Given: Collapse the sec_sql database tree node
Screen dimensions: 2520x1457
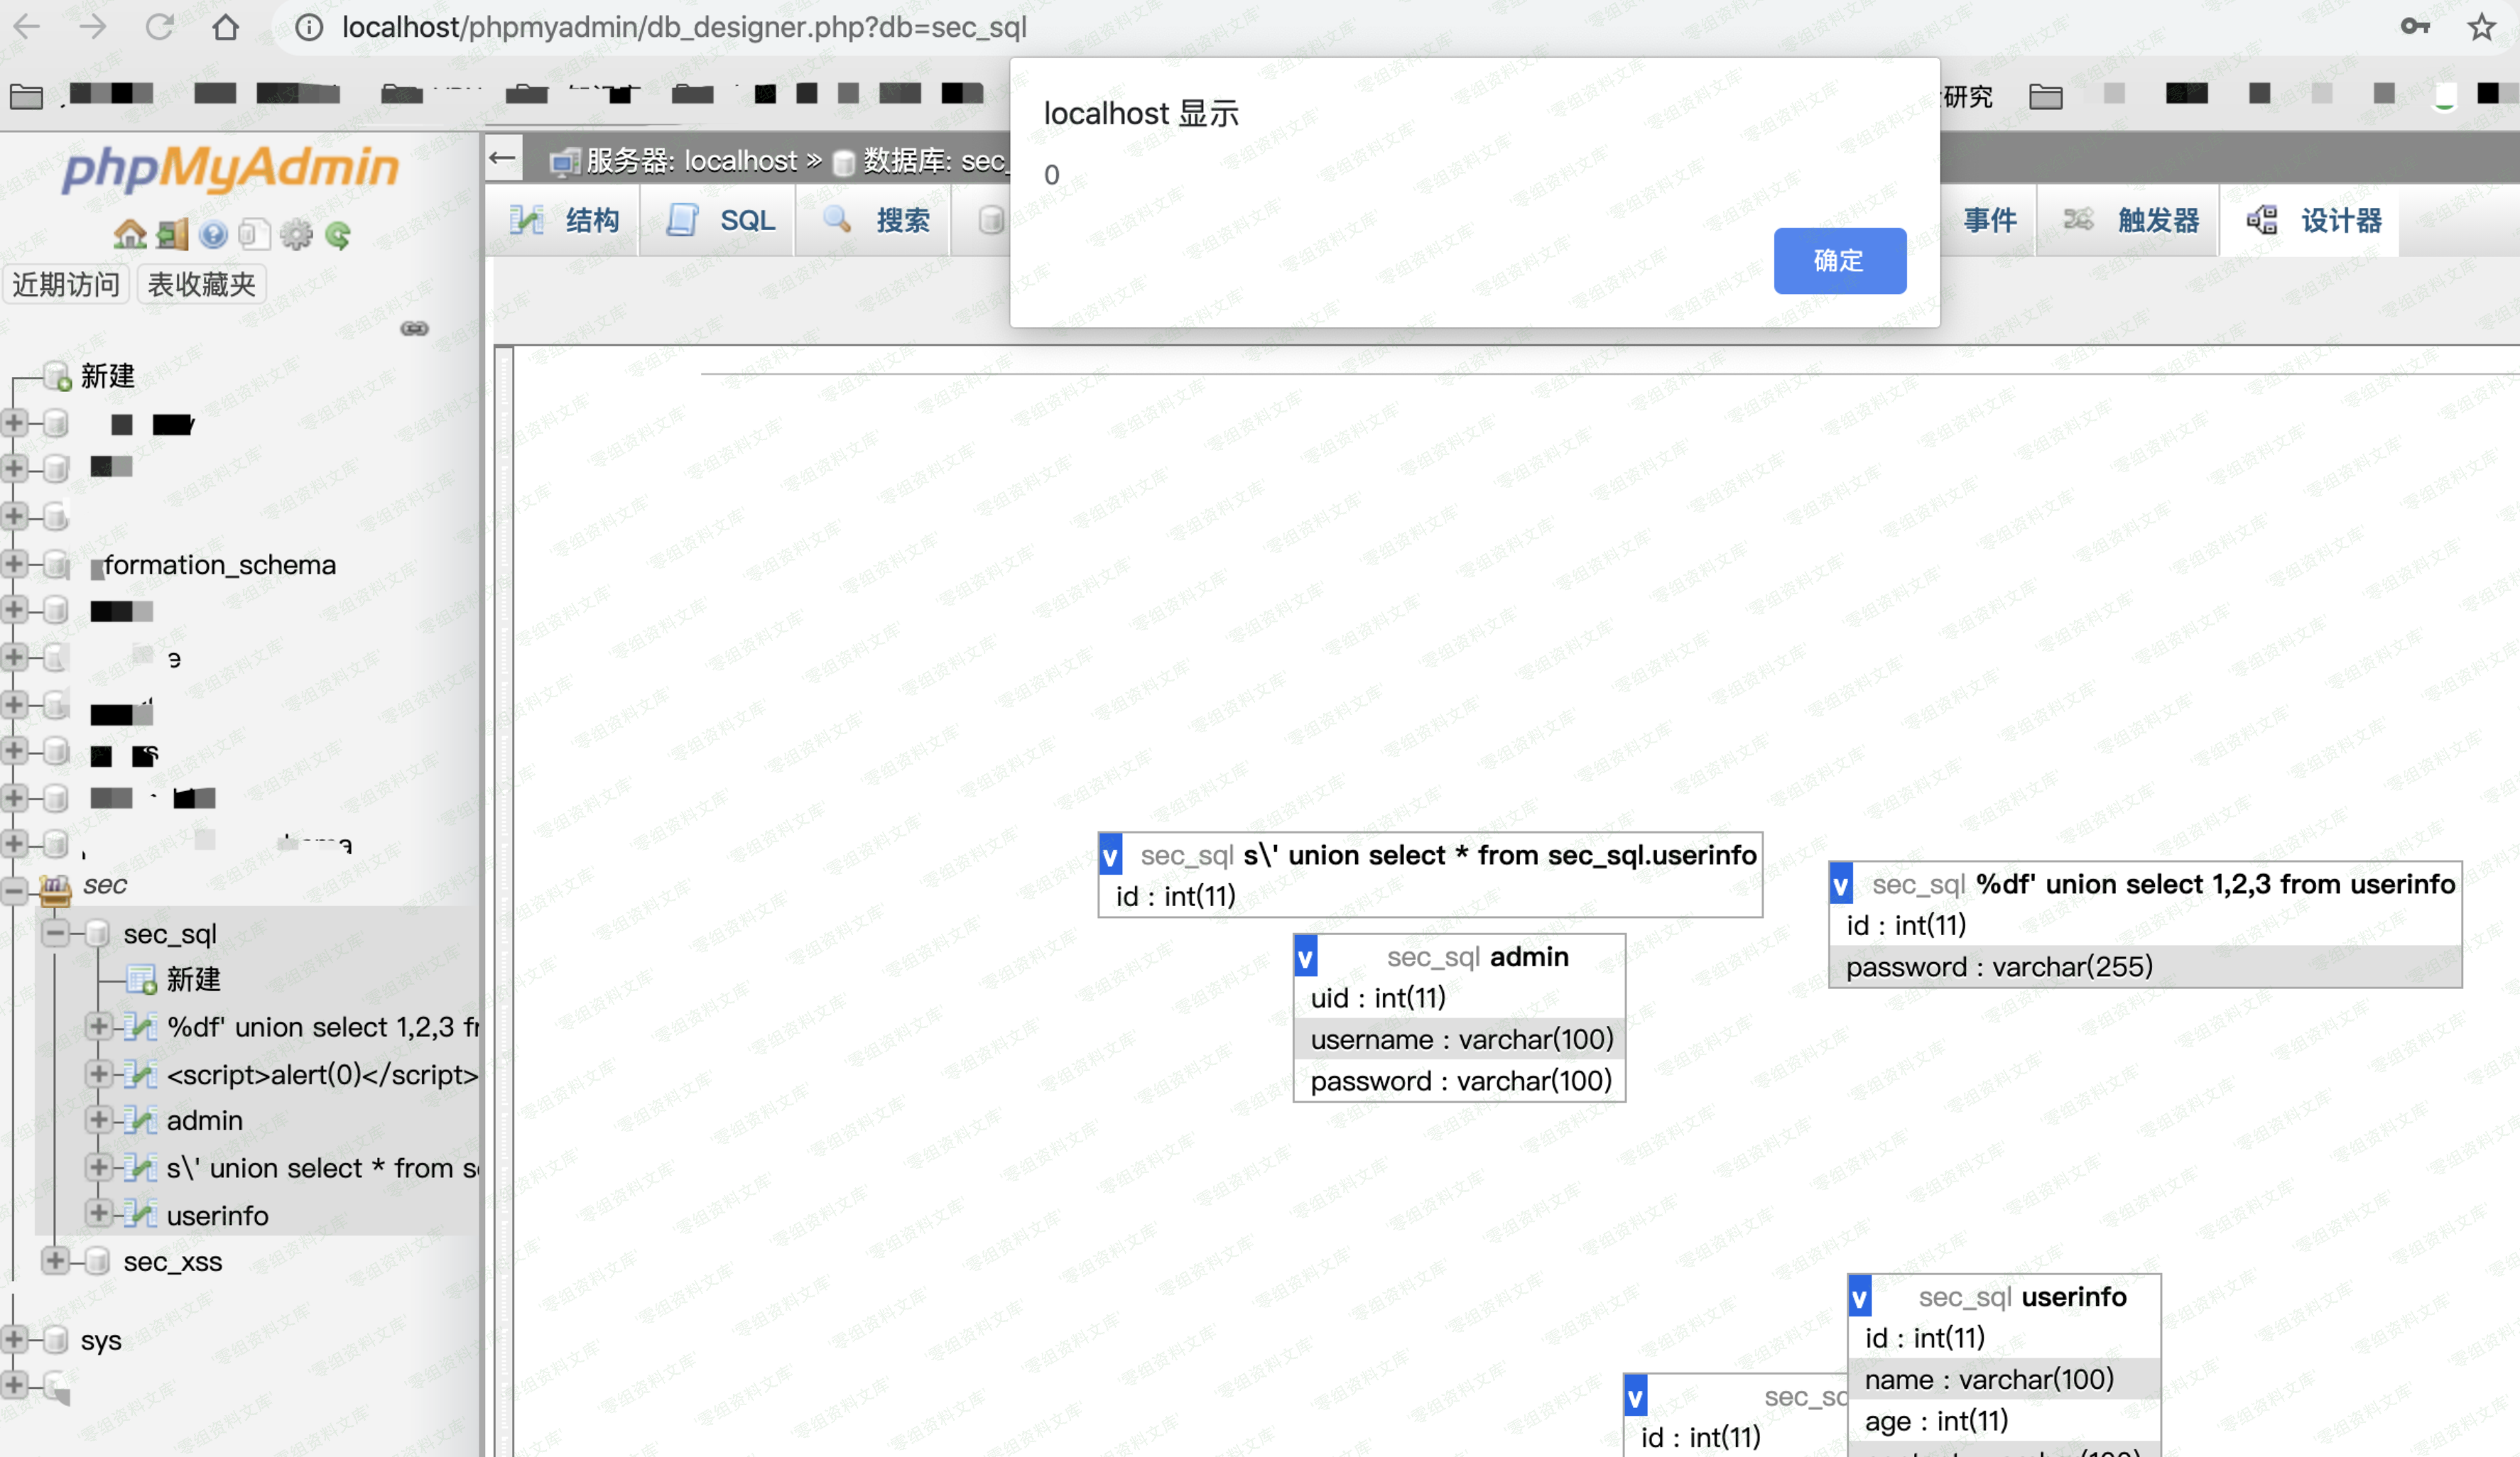Looking at the screenshot, I should (x=56, y=934).
